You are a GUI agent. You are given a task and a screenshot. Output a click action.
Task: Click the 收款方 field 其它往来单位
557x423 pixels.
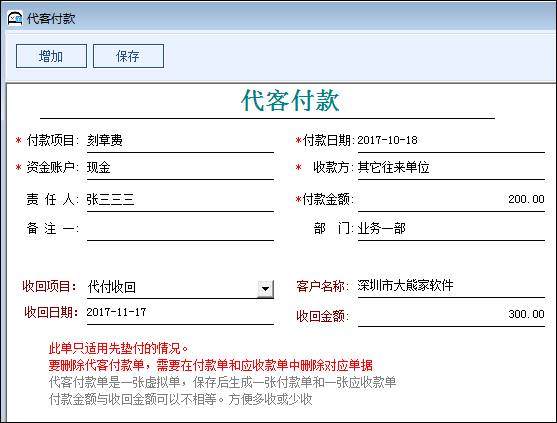point(451,168)
